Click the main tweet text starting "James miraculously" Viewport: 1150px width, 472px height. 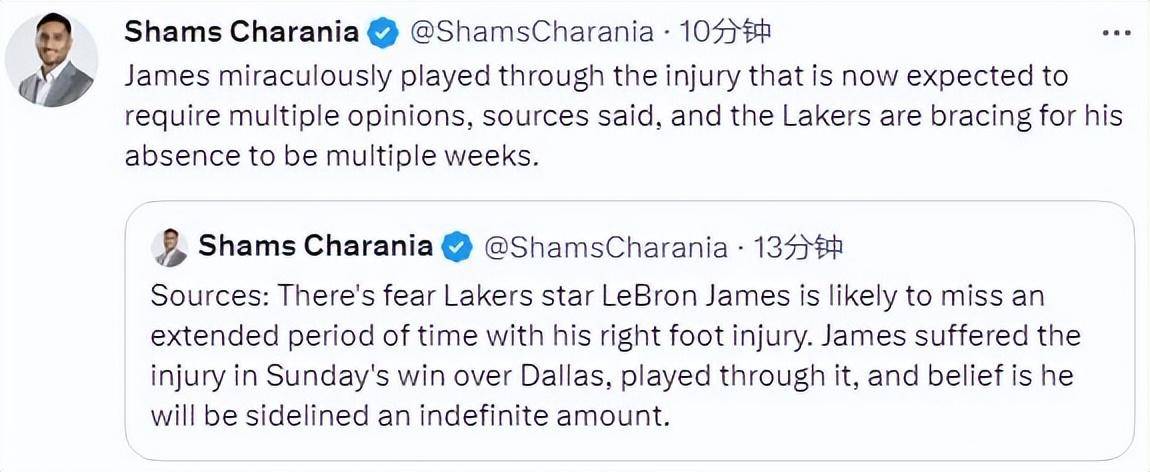[597, 76]
